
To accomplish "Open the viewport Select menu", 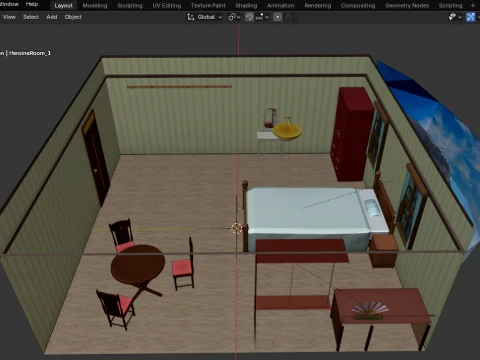I will tap(31, 17).
